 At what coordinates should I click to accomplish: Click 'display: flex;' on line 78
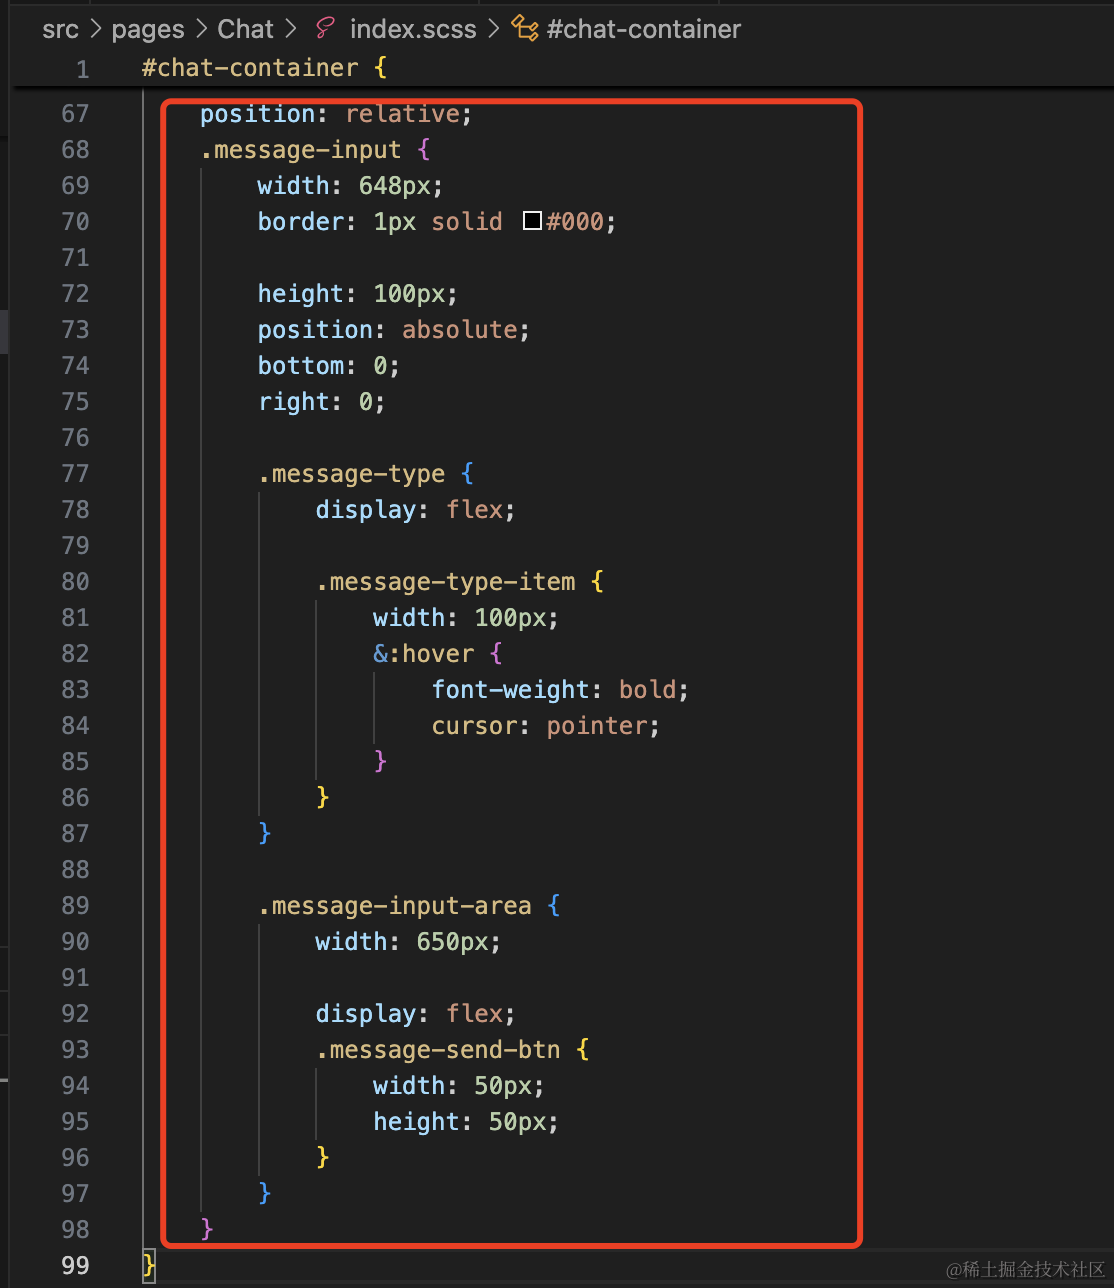(x=416, y=510)
